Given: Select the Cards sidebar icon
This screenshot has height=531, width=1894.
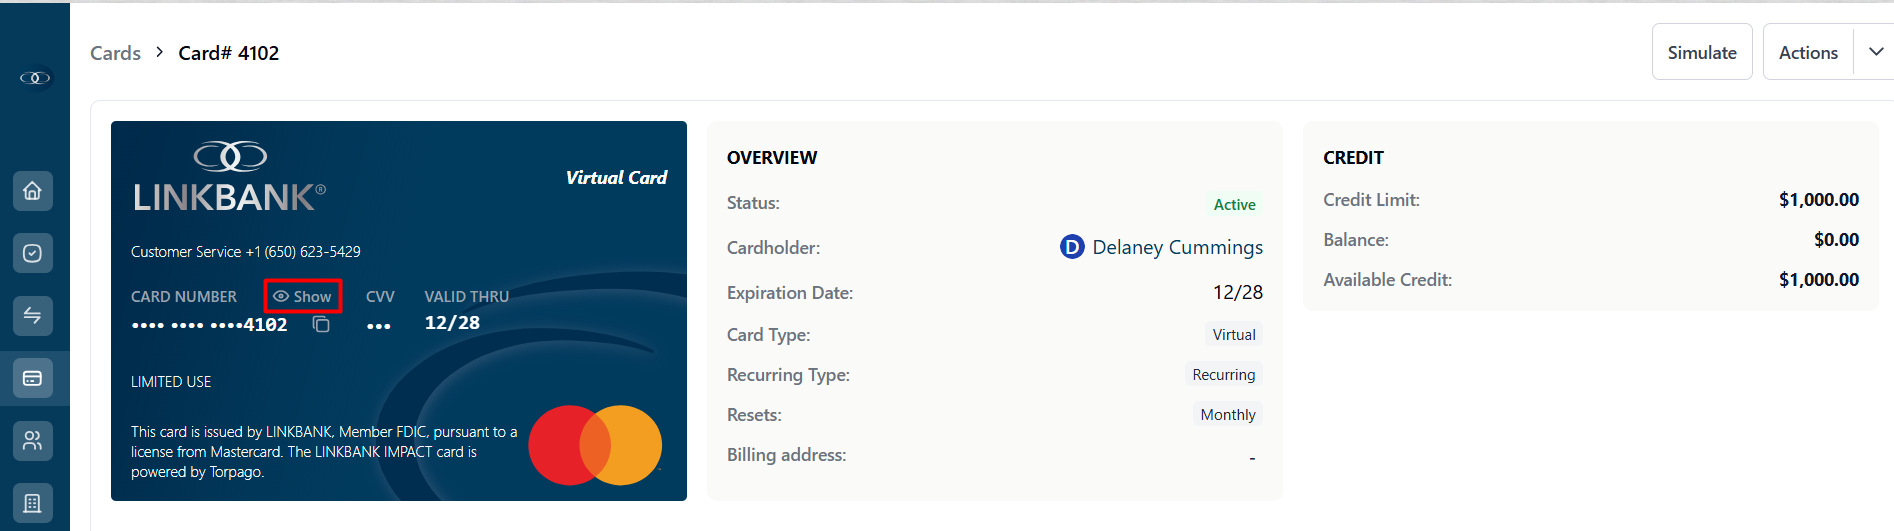Looking at the screenshot, I should tap(32, 378).
